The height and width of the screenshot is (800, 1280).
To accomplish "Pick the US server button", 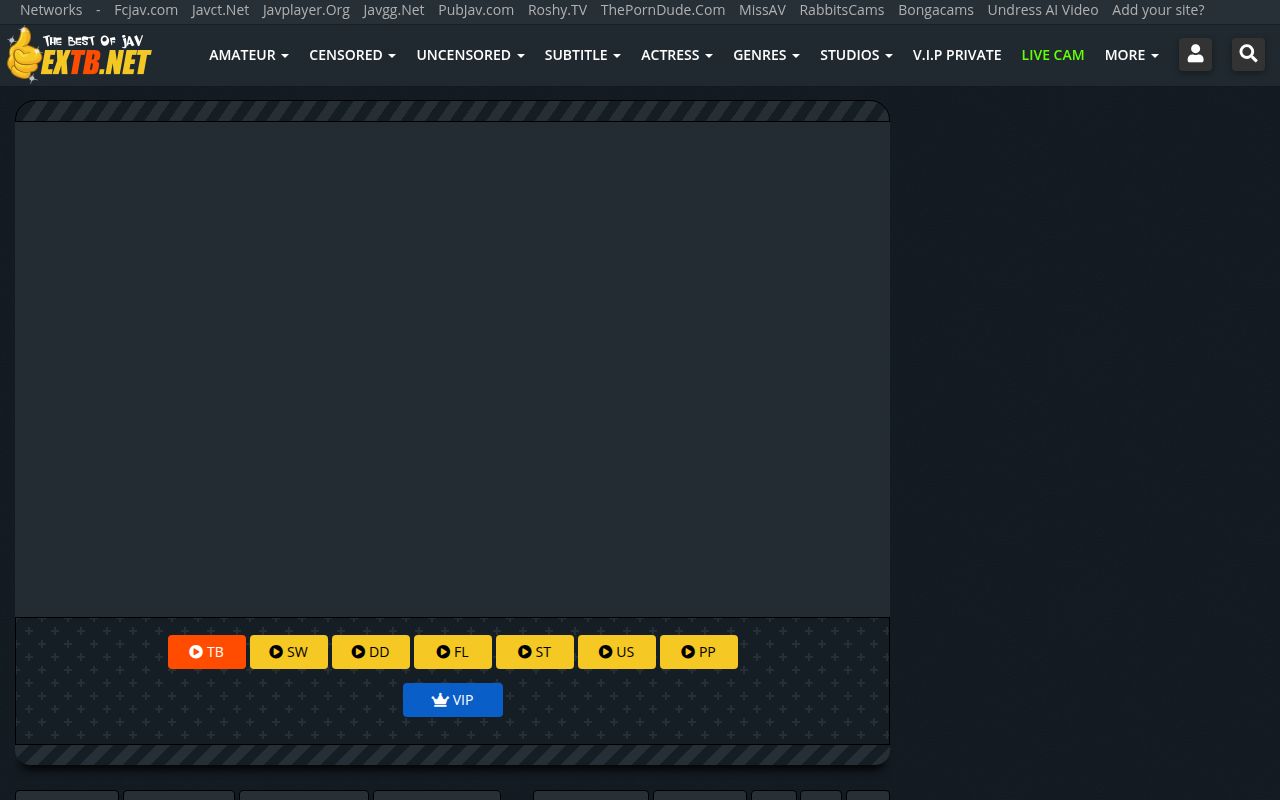I will pyautogui.click(x=617, y=652).
